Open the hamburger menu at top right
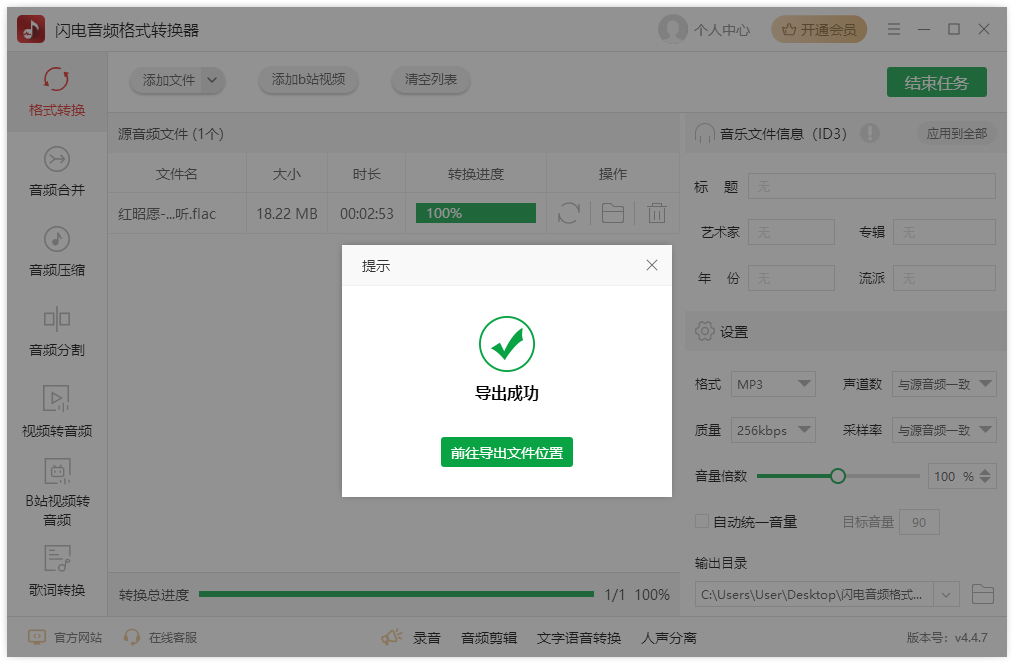Viewport: 1014px width, 664px height. pyautogui.click(x=893, y=29)
